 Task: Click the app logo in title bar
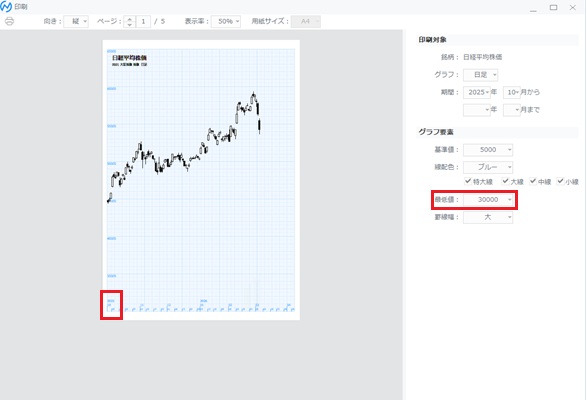click(x=6, y=6)
